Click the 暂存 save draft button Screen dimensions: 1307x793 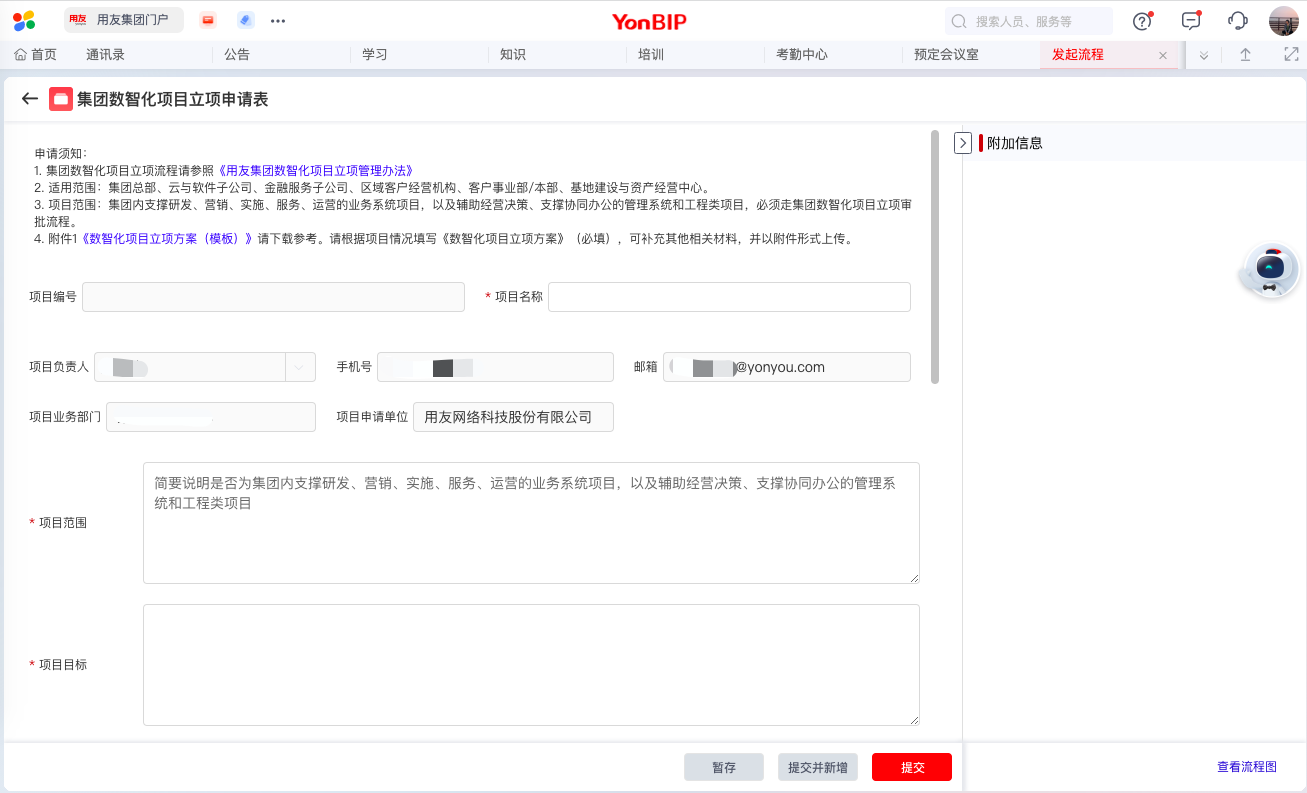pos(724,767)
